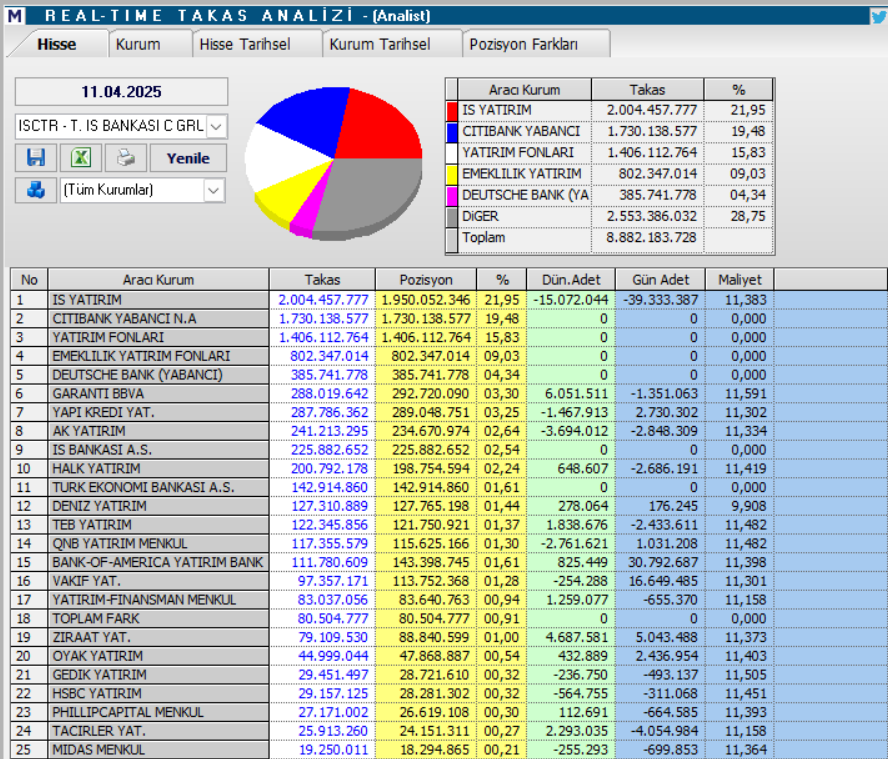
Task: Click the magenta DEUTSCHE BANK legend swatch
Action: (x=452, y=195)
